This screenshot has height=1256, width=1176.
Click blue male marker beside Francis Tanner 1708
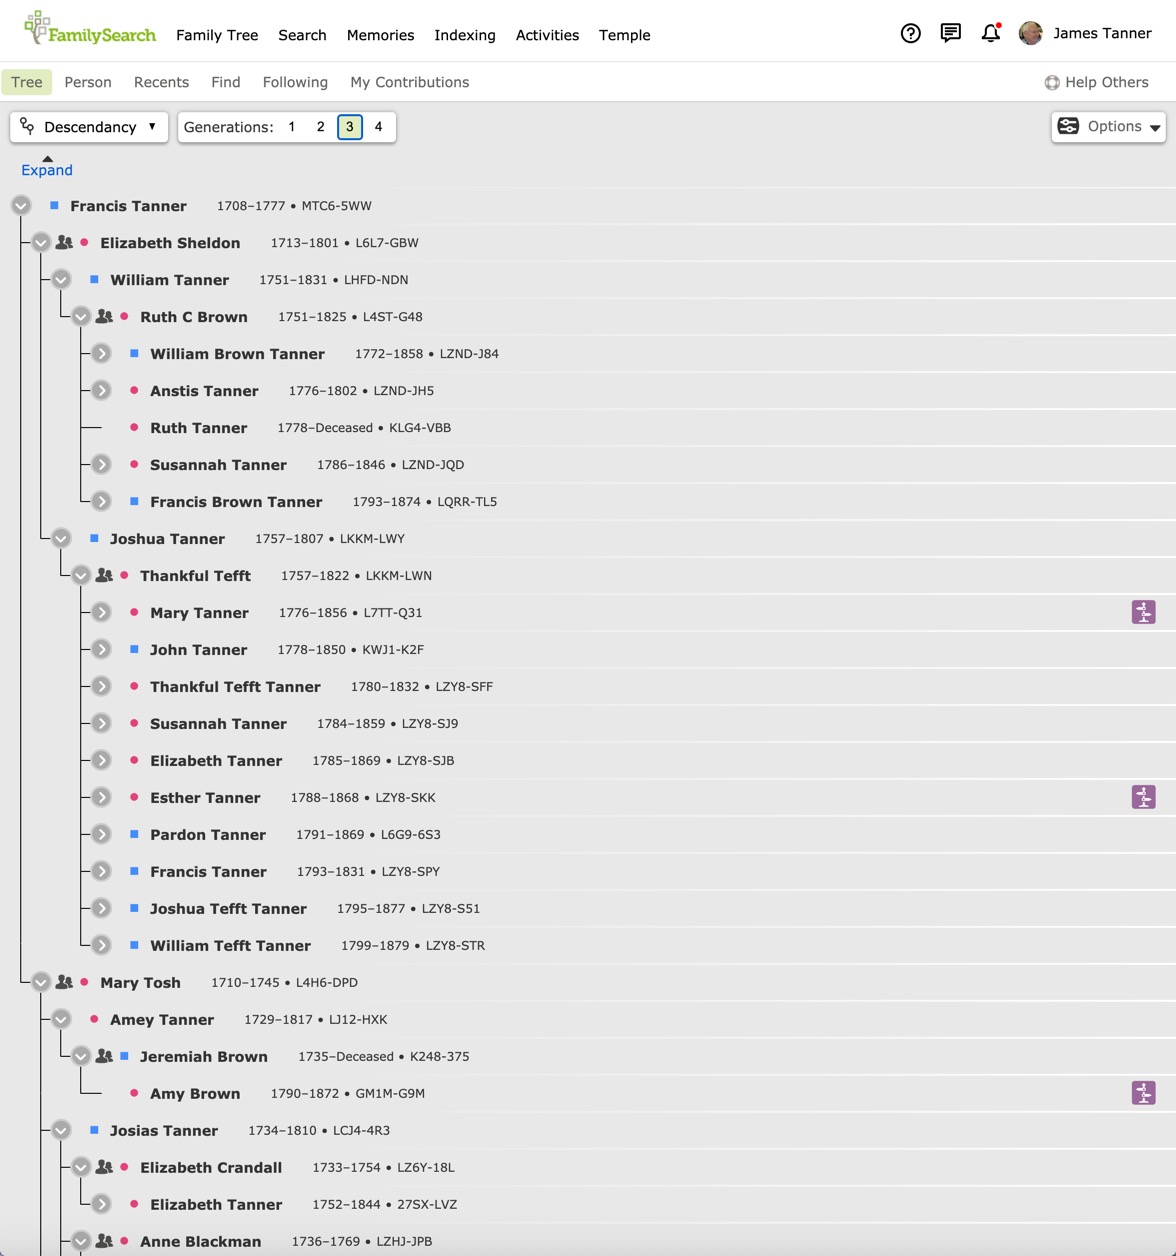click(54, 205)
